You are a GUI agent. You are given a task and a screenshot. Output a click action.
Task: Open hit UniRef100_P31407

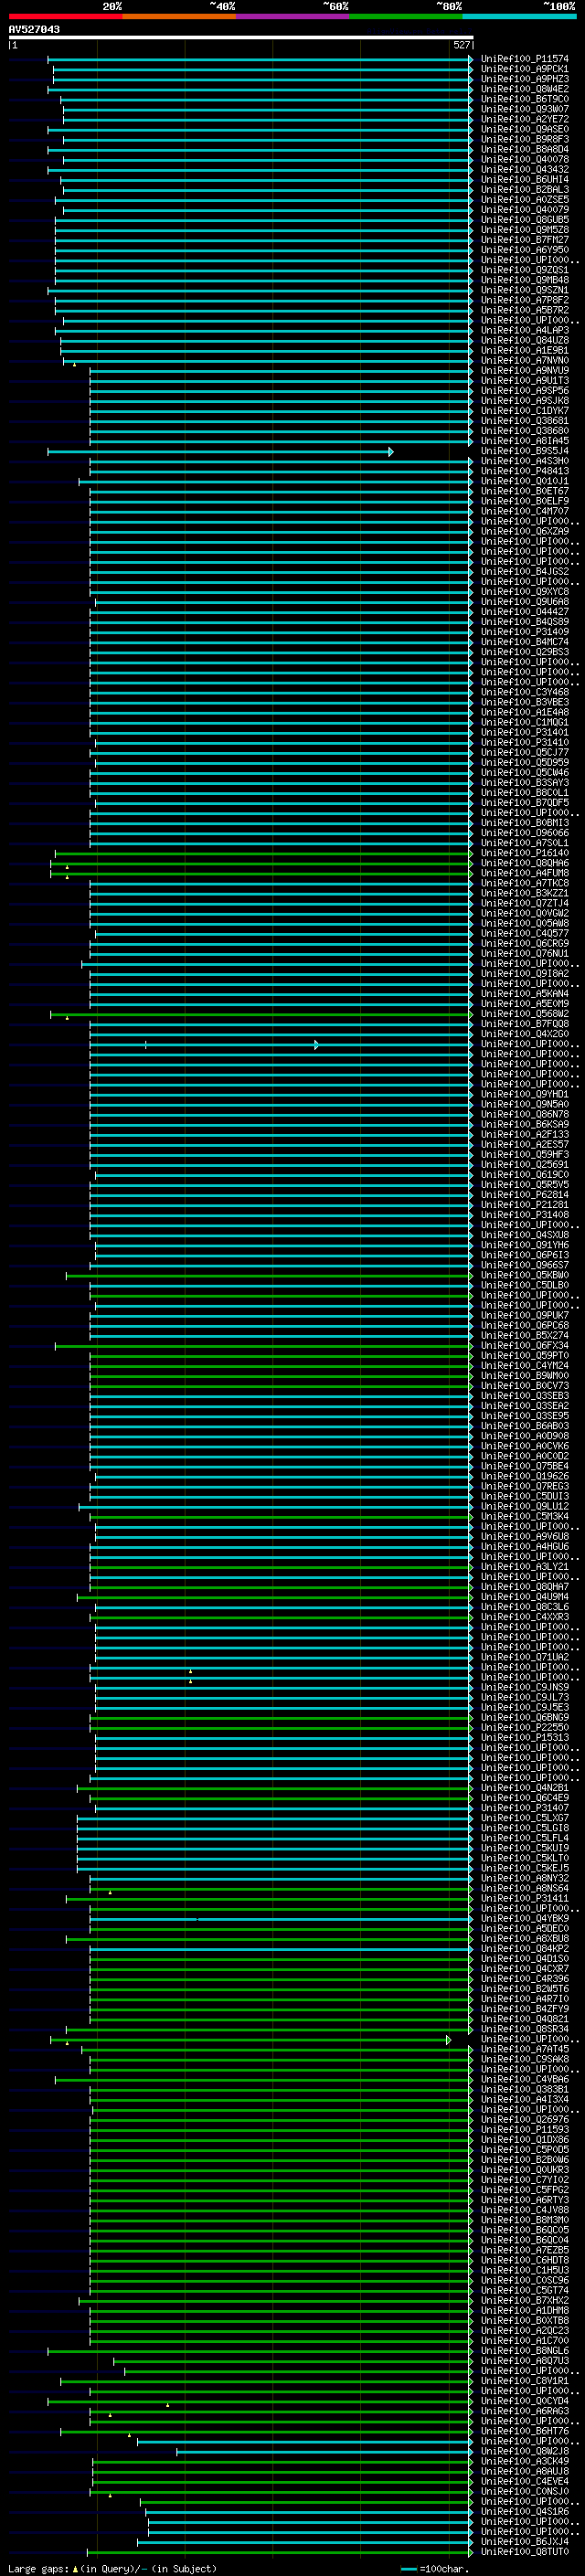point(525,1808)
